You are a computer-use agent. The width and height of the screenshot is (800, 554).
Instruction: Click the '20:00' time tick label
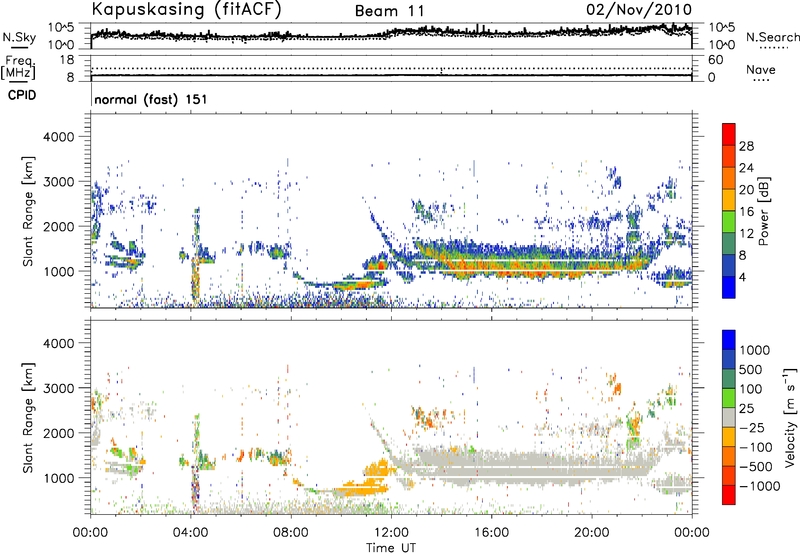click(592, 533)
